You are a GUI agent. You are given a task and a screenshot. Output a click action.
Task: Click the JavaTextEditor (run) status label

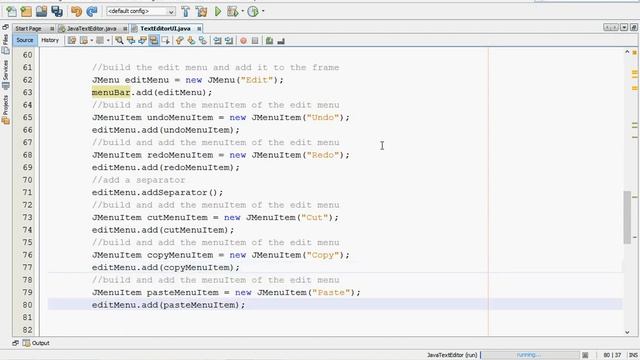pos(452,355)
